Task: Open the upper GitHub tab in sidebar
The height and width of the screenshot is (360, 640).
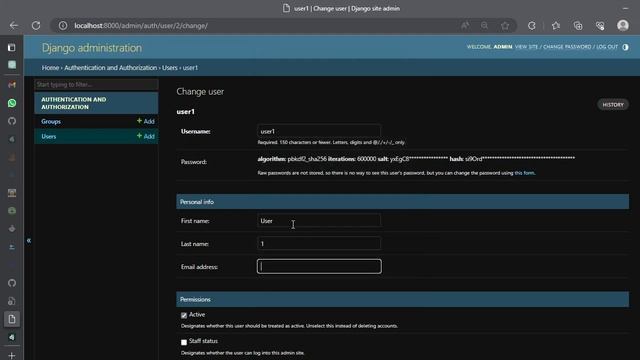Action: (x=12, y=121)
